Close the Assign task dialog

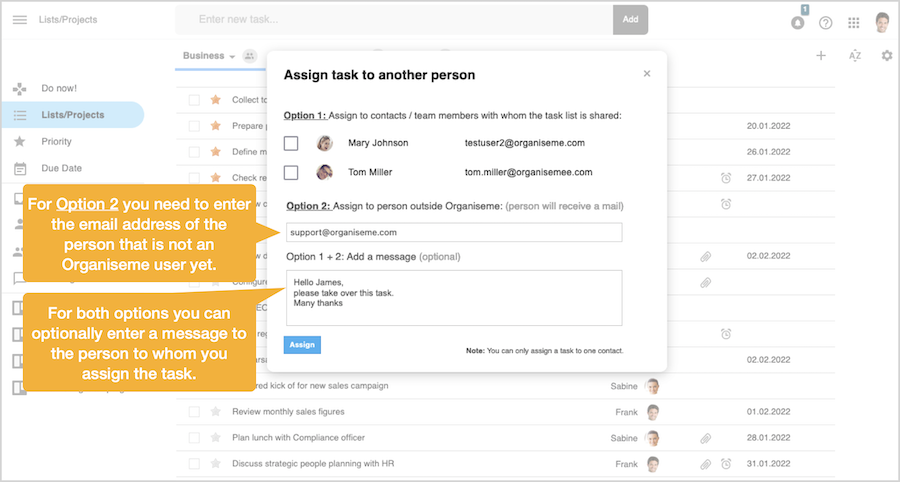[647, 73]
